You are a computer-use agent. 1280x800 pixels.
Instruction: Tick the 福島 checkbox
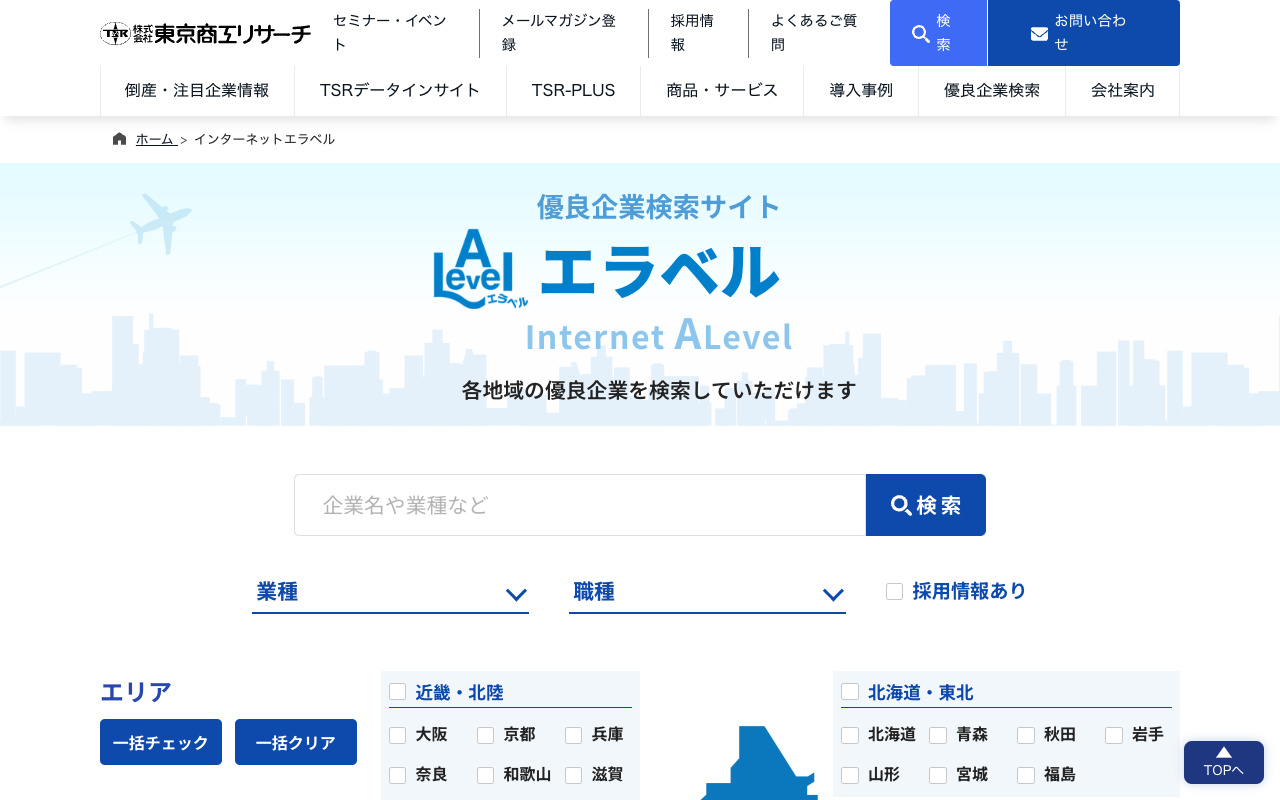tap(1026, 775)
